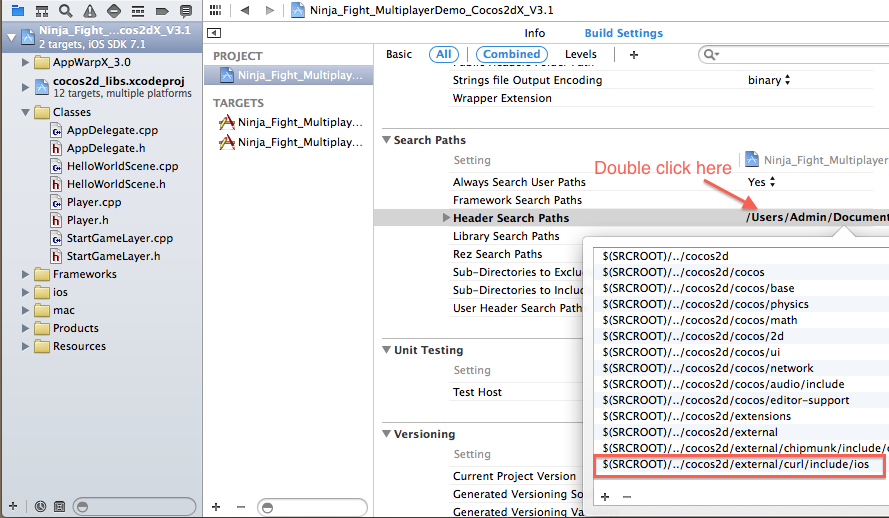Viewport: 889px width, 518px height.
Task: Open AppDelegate.h file
Action: [x=98, y=148]
